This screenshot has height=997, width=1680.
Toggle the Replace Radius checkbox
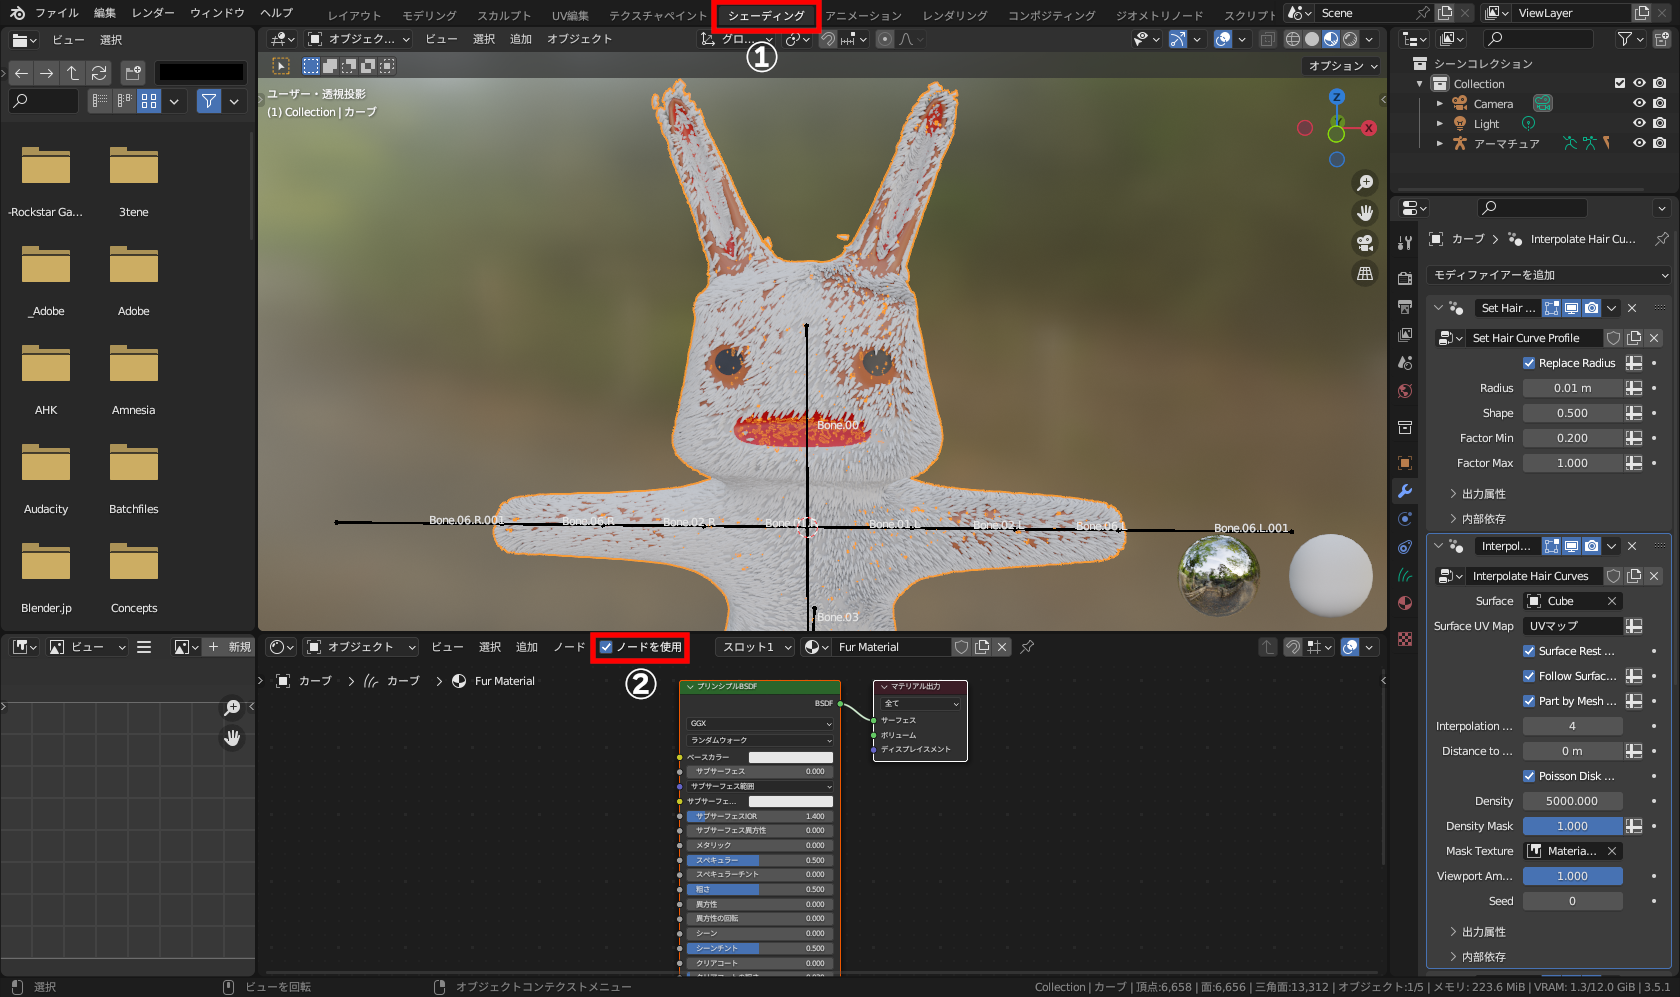click(x=1529, y=363)
